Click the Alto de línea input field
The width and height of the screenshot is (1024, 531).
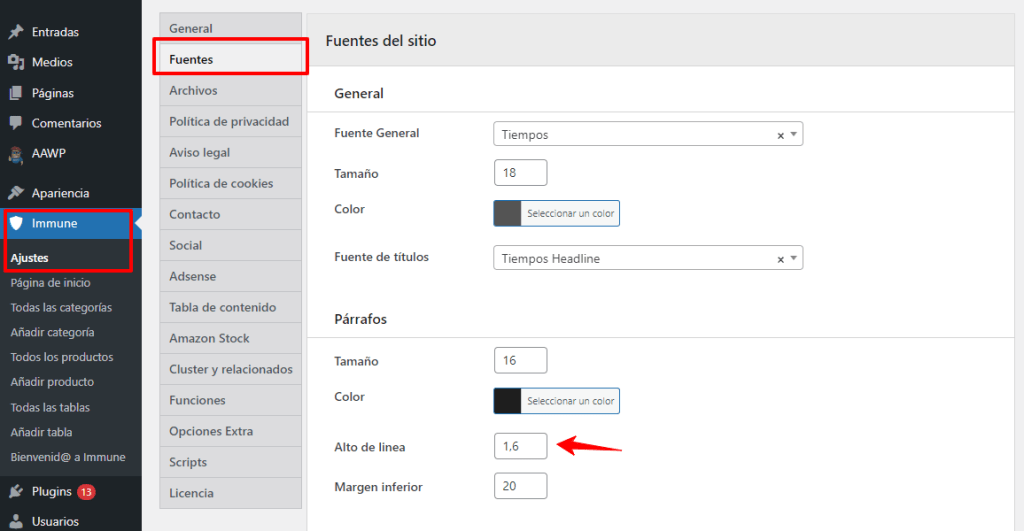(x=520, y=446)
